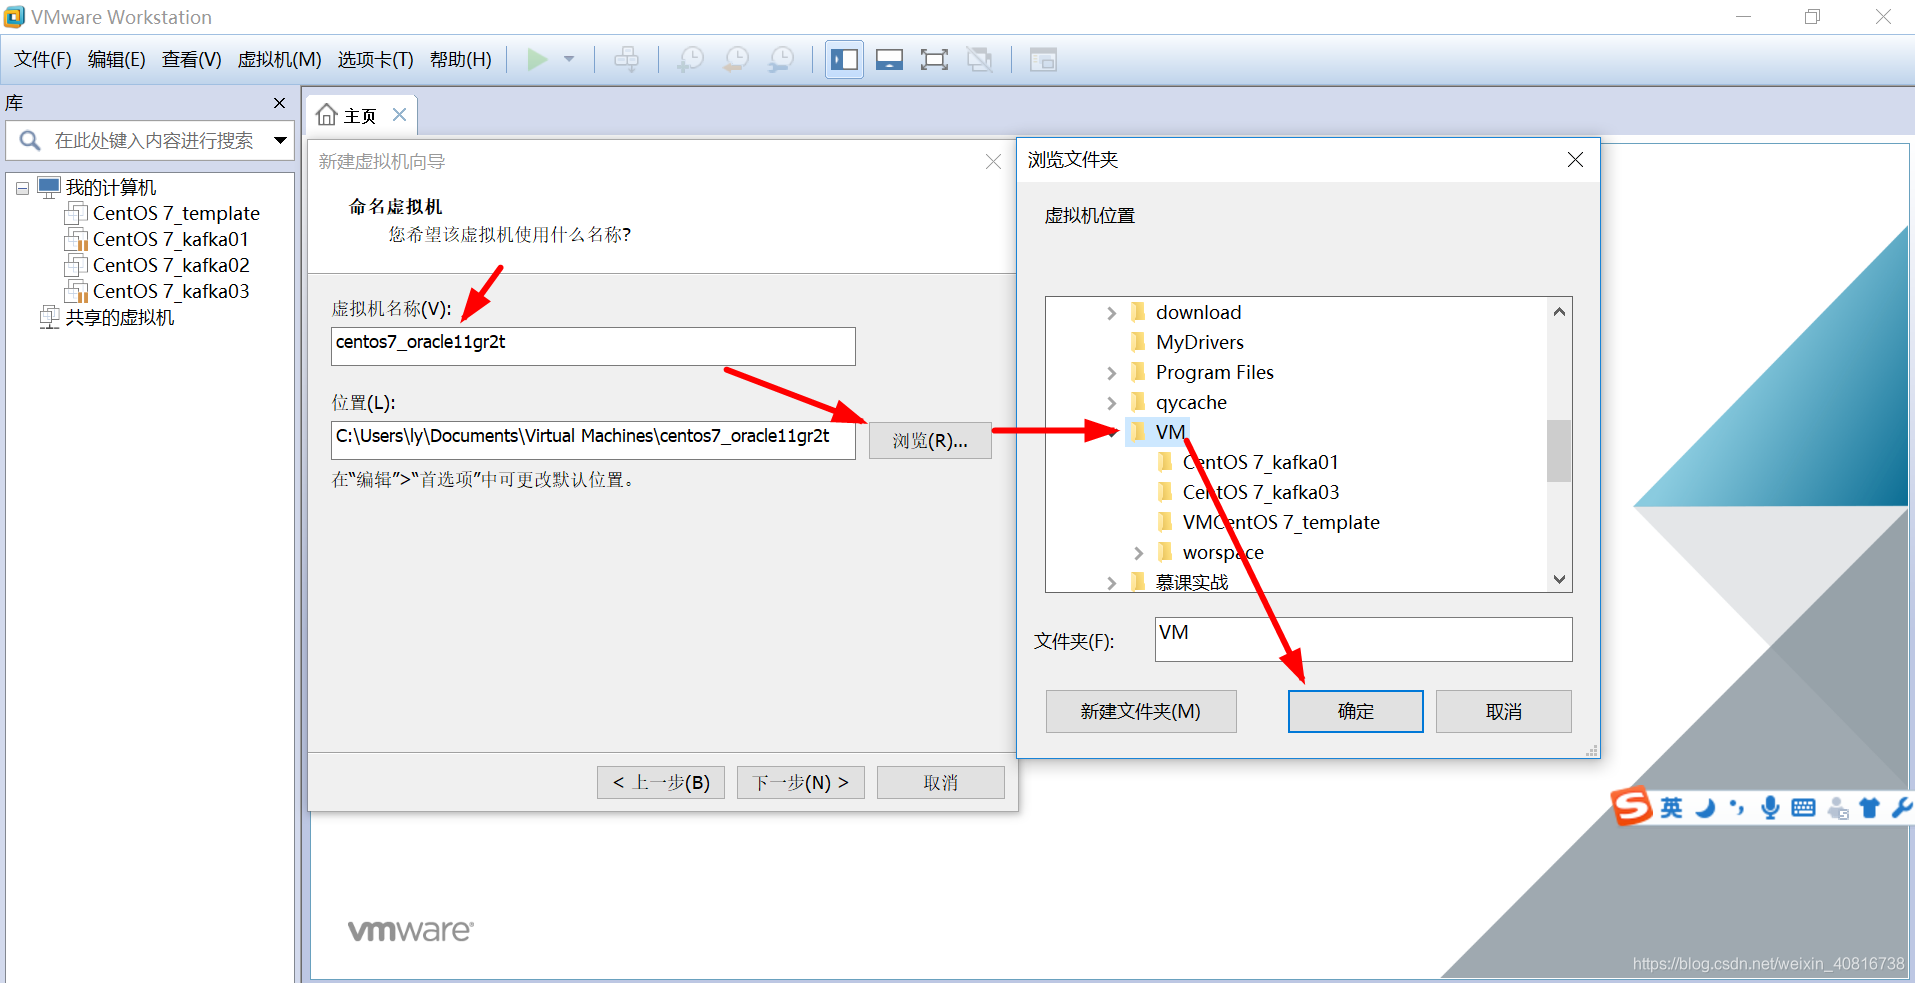This screenshot has width=1915, height=983.
Task: Click the 位置 path text field
Action: click(593, 440)
